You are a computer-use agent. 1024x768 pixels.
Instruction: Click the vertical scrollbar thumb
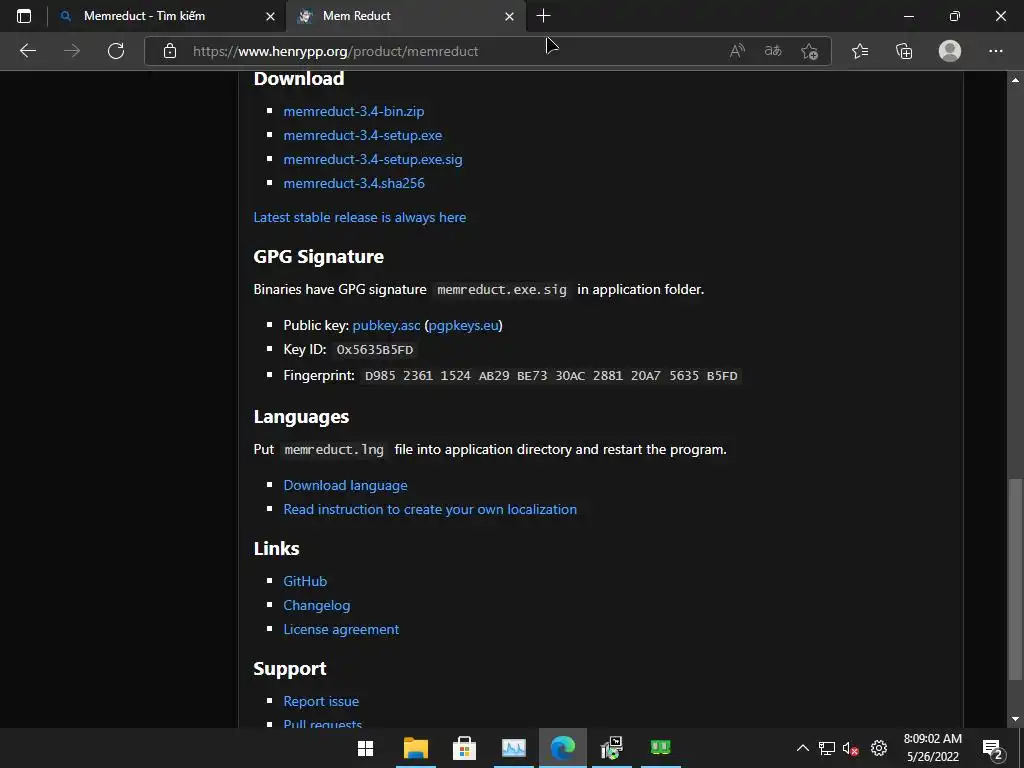click(1015, 579)
